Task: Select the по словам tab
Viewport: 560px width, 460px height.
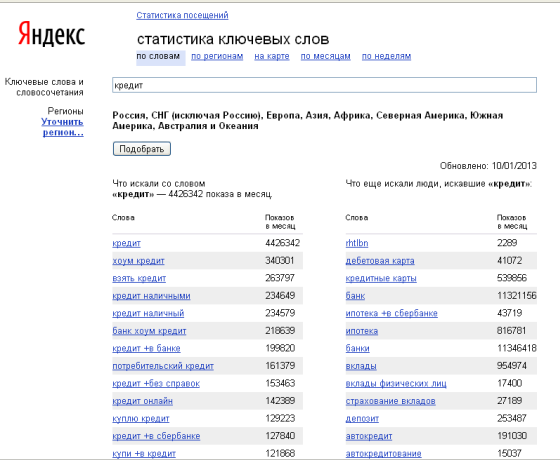Action: click(160, 58)
